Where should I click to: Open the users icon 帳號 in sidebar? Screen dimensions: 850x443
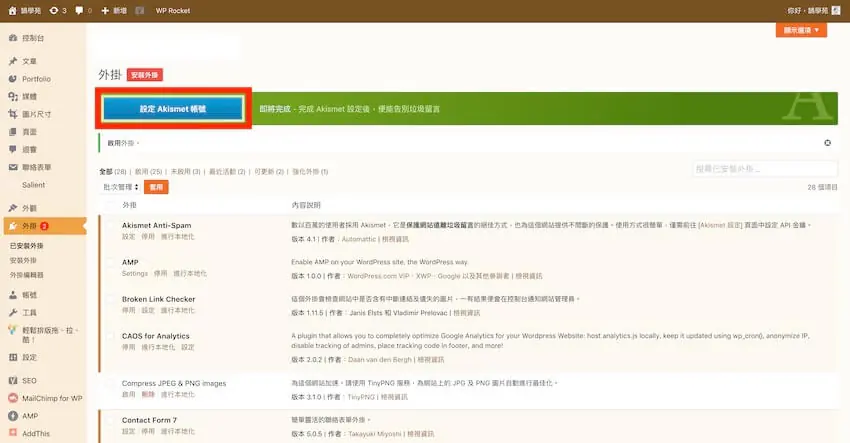tap(13, 295)
